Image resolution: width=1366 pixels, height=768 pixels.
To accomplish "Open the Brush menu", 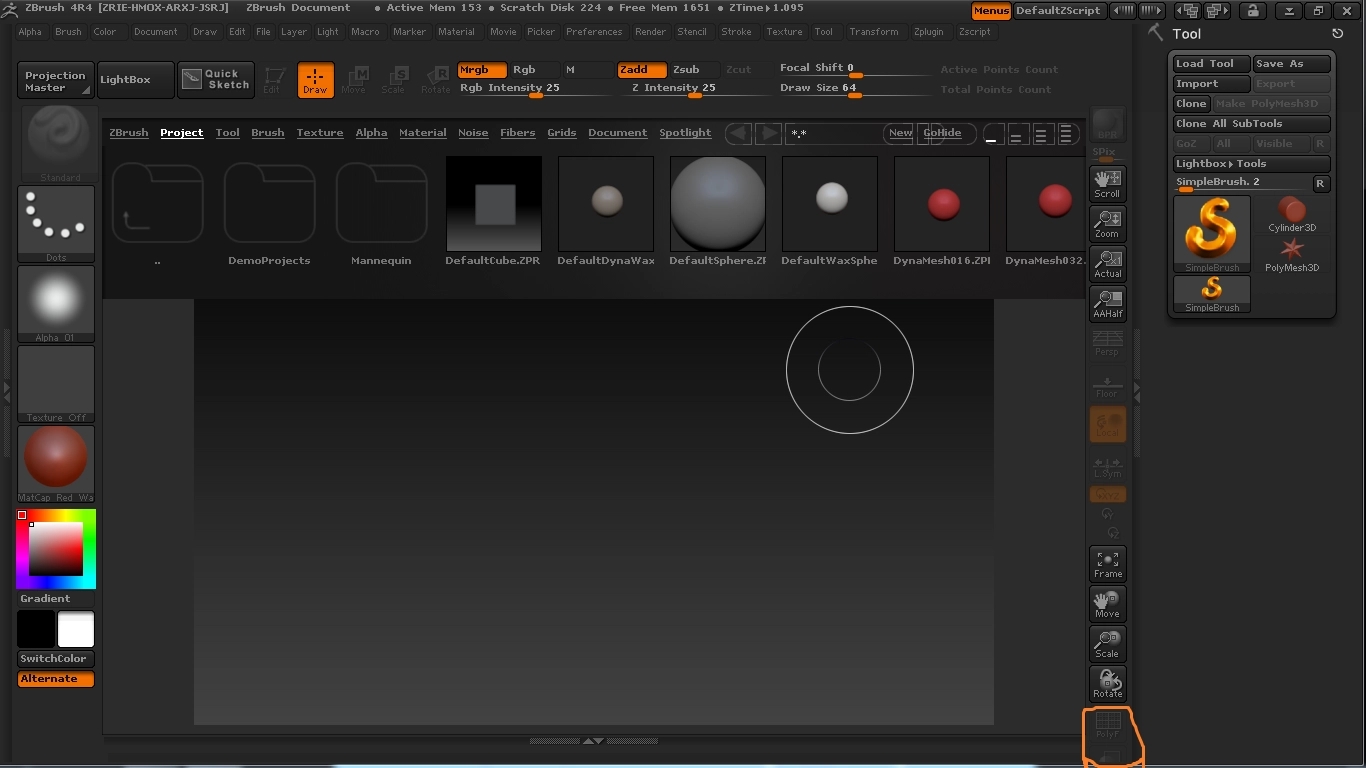I will tap(68, 32).
